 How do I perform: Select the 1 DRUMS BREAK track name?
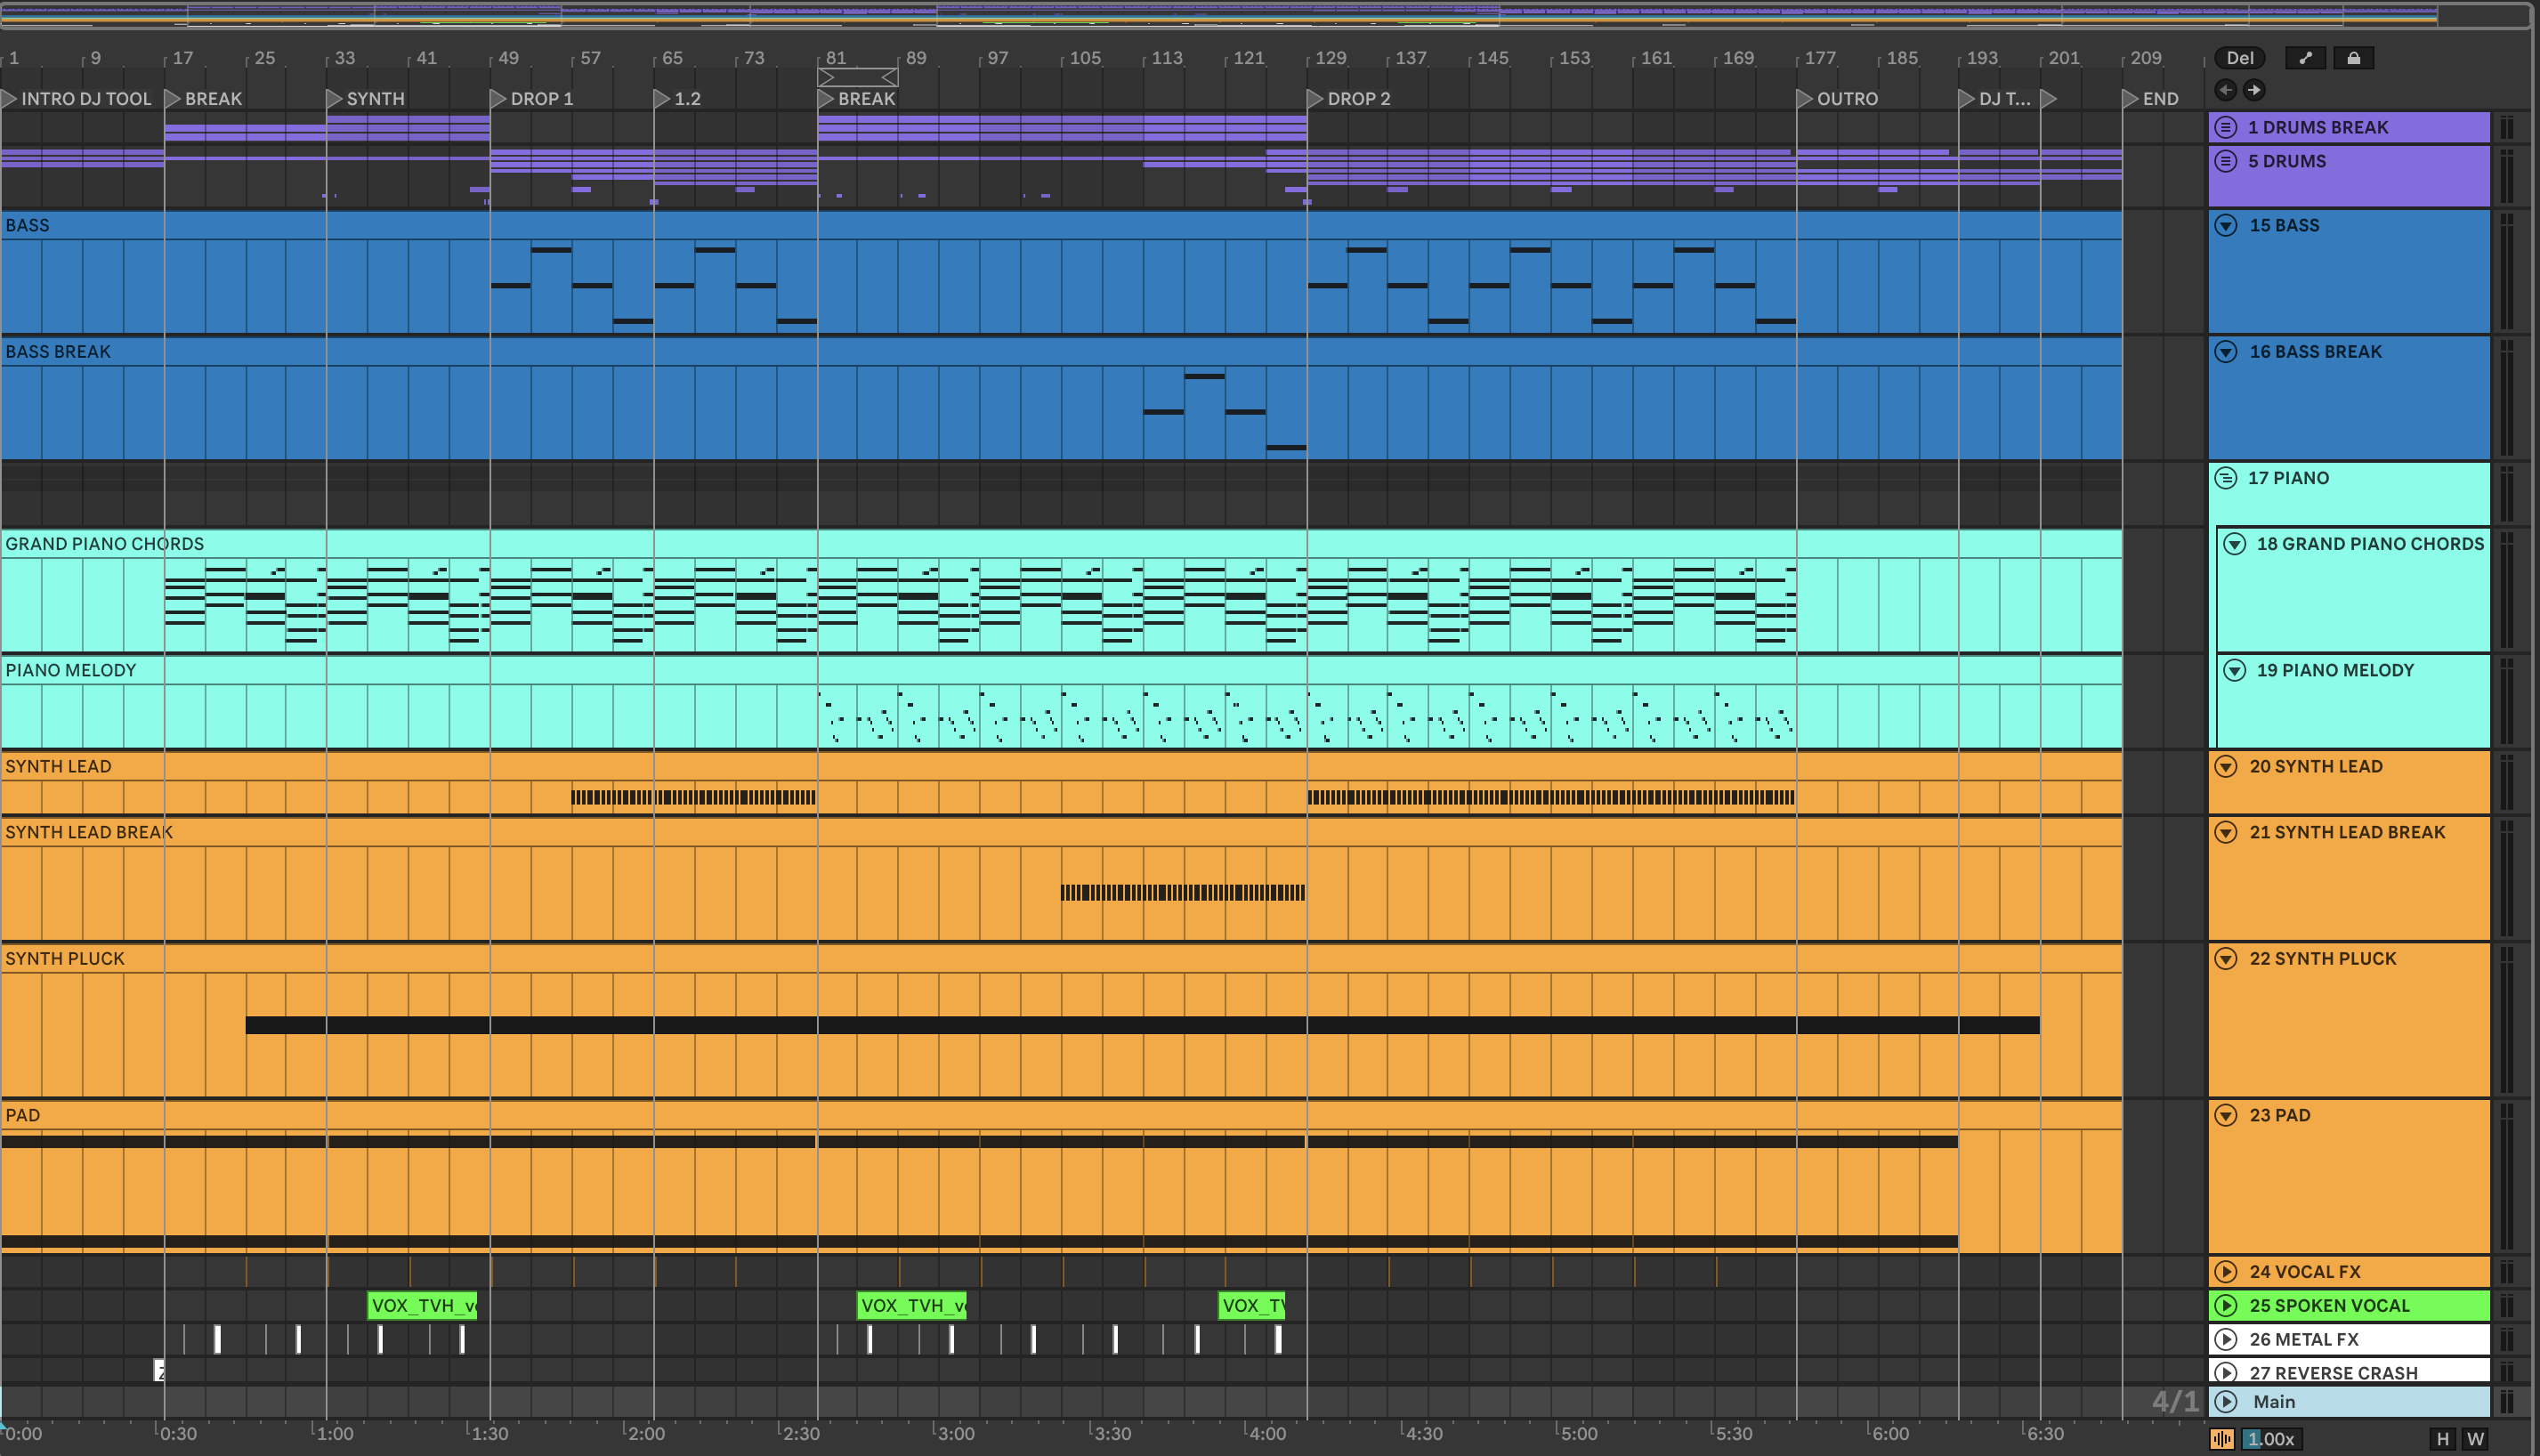pos(2318,127)
